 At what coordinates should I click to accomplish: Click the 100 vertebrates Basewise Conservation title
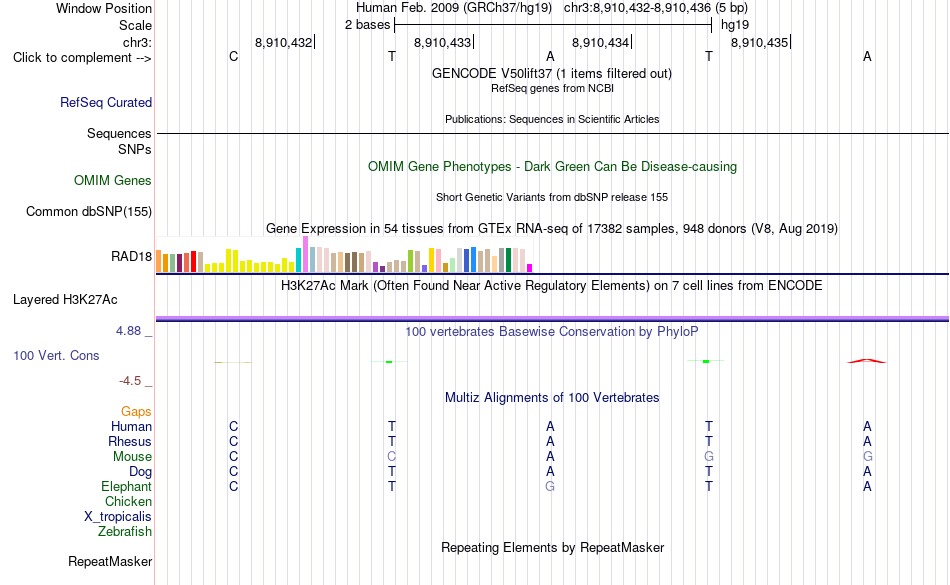pyautogui.click(x=551, y=331)
